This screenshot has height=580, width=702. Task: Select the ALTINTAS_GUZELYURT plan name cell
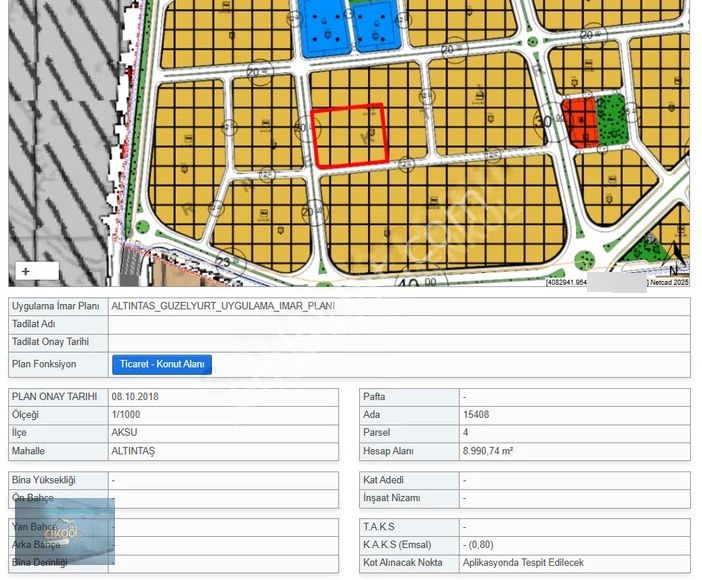point(223,306)
